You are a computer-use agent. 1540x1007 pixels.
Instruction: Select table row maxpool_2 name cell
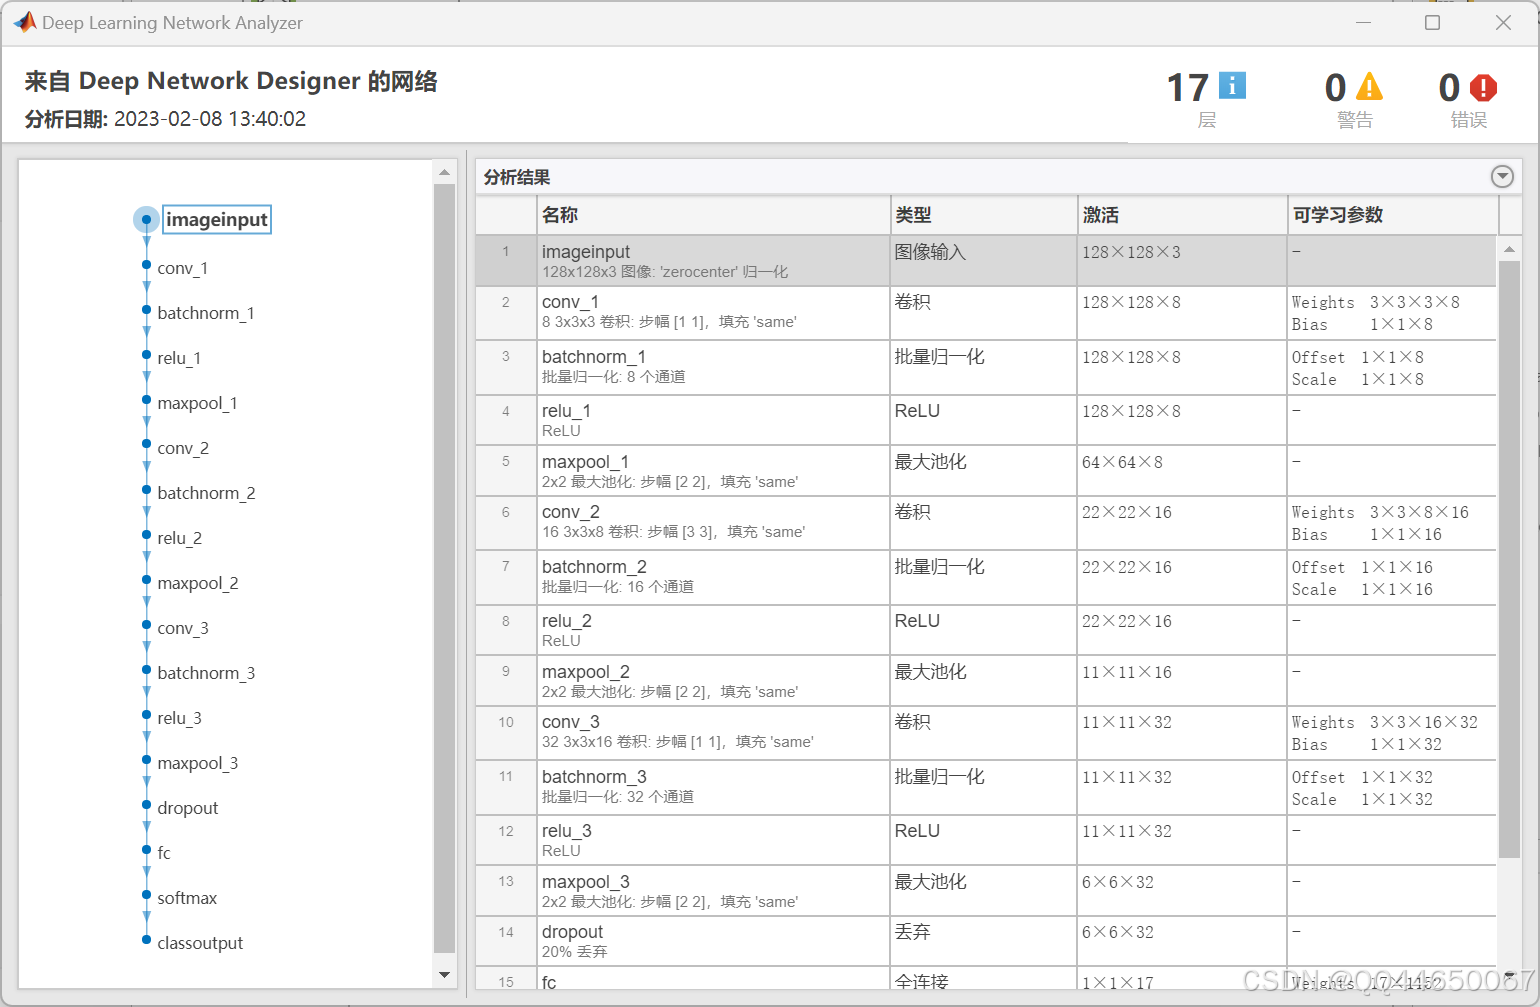[x=713, y=681]
